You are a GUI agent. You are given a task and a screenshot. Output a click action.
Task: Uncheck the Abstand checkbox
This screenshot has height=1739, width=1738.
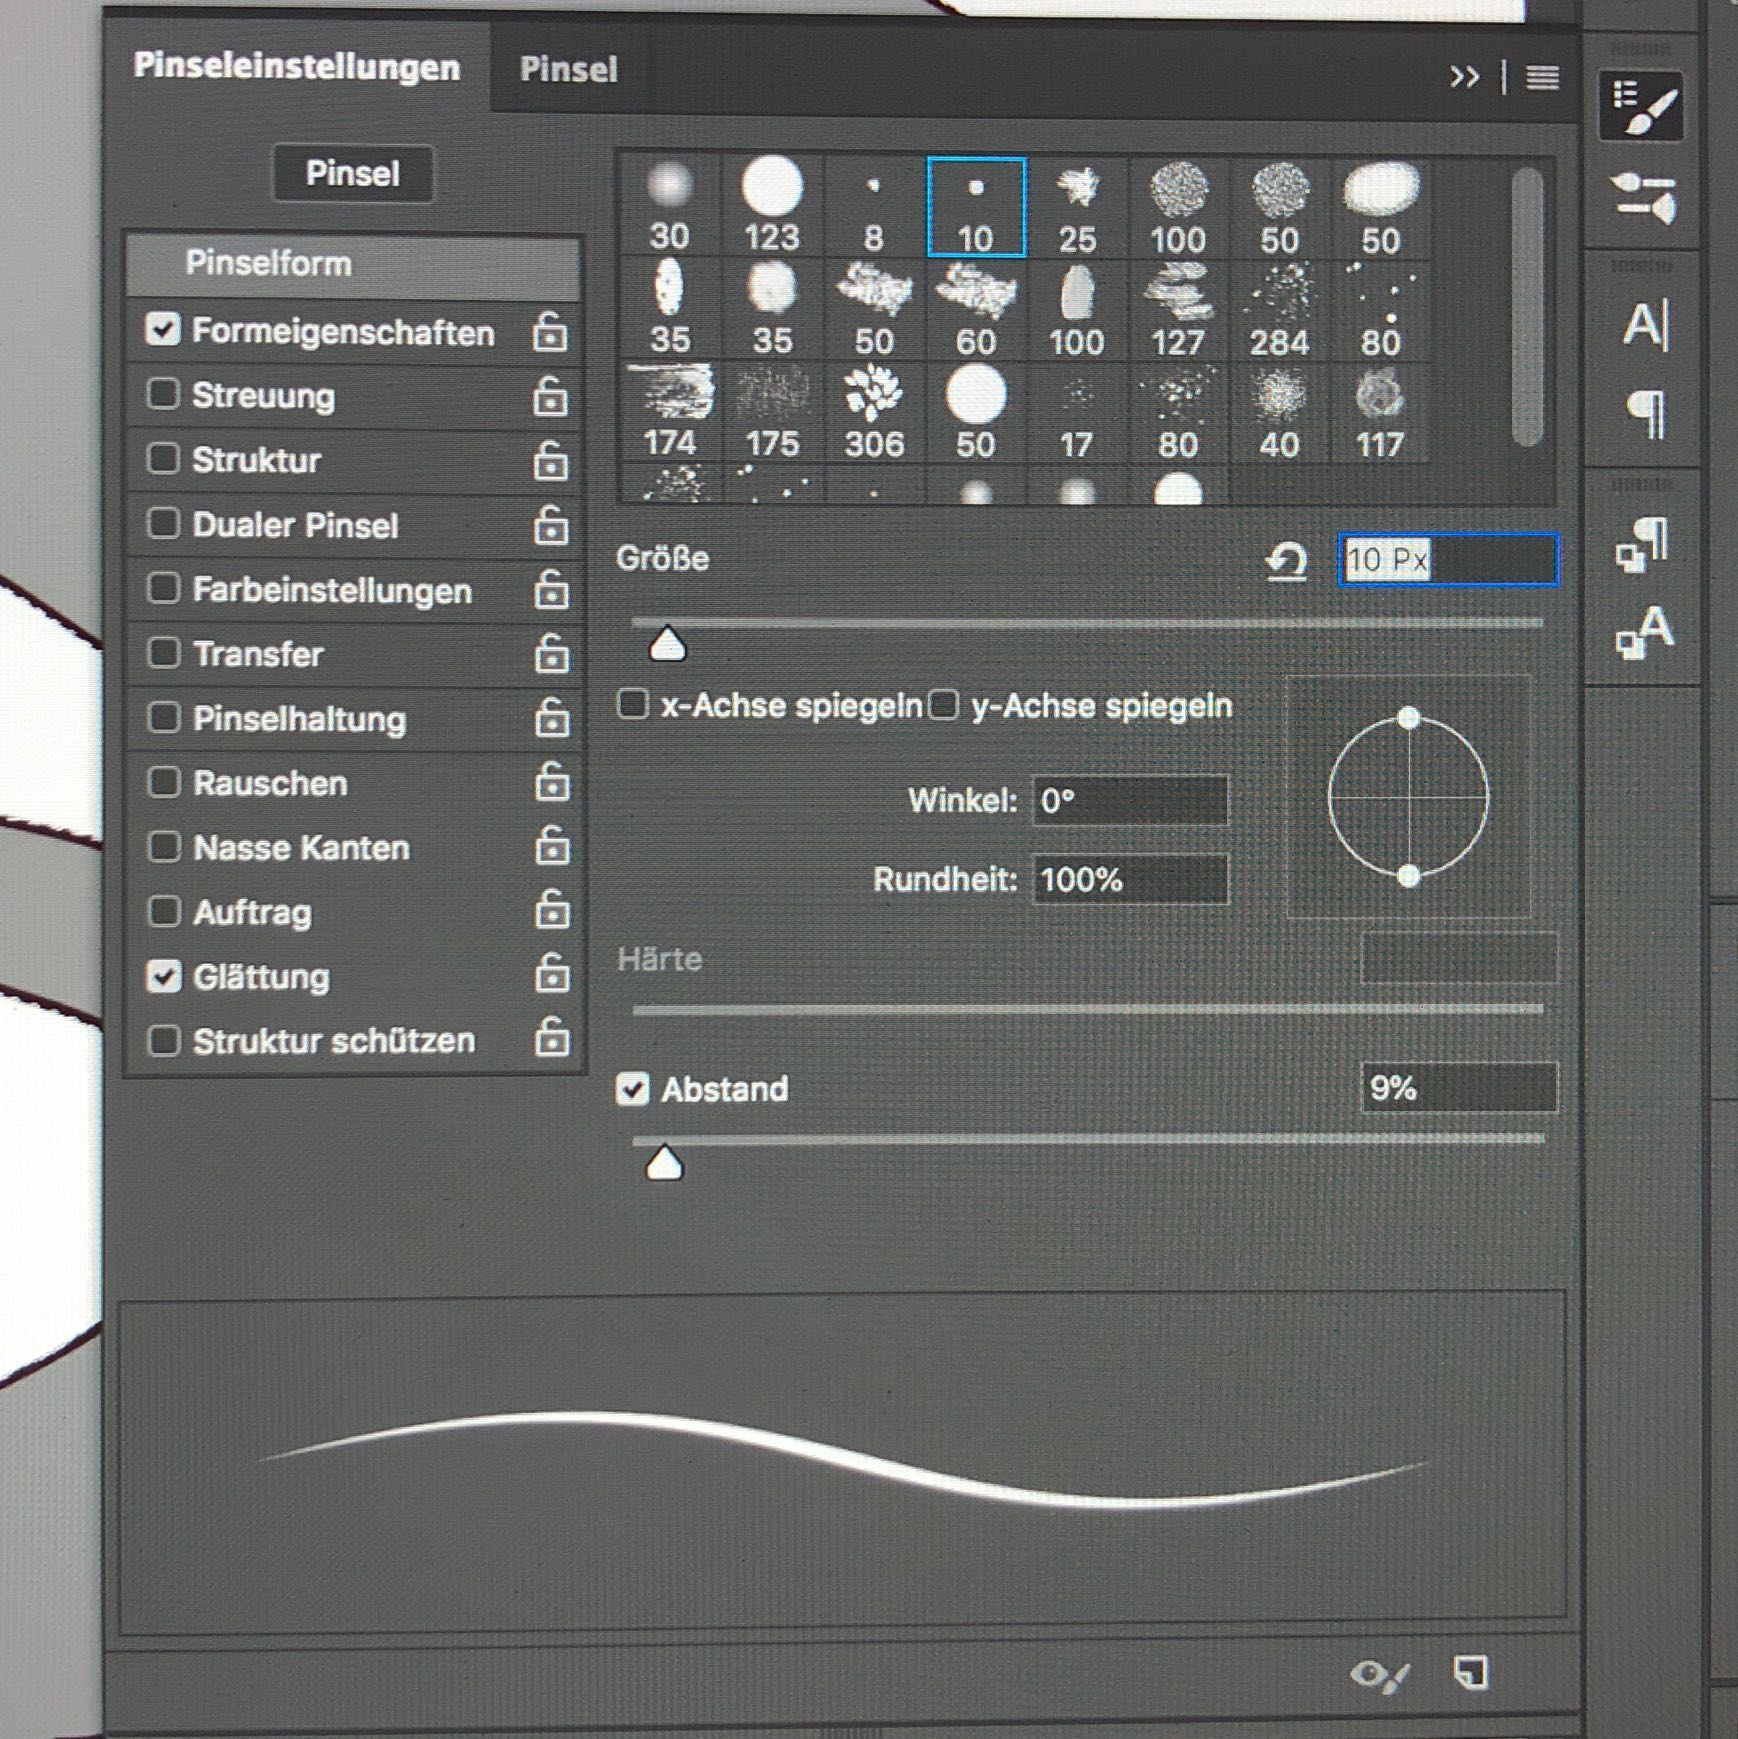coord(633,1088)
